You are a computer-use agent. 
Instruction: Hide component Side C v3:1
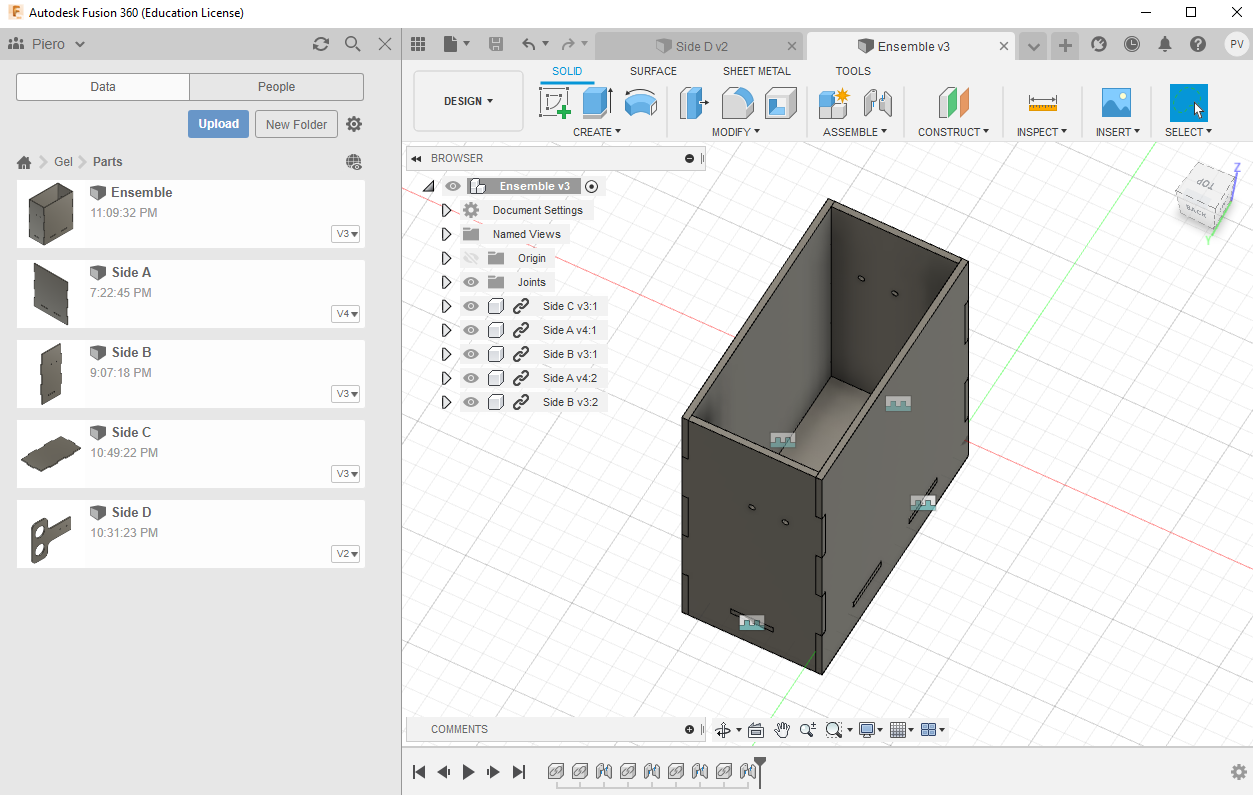[x=471, y=306]
